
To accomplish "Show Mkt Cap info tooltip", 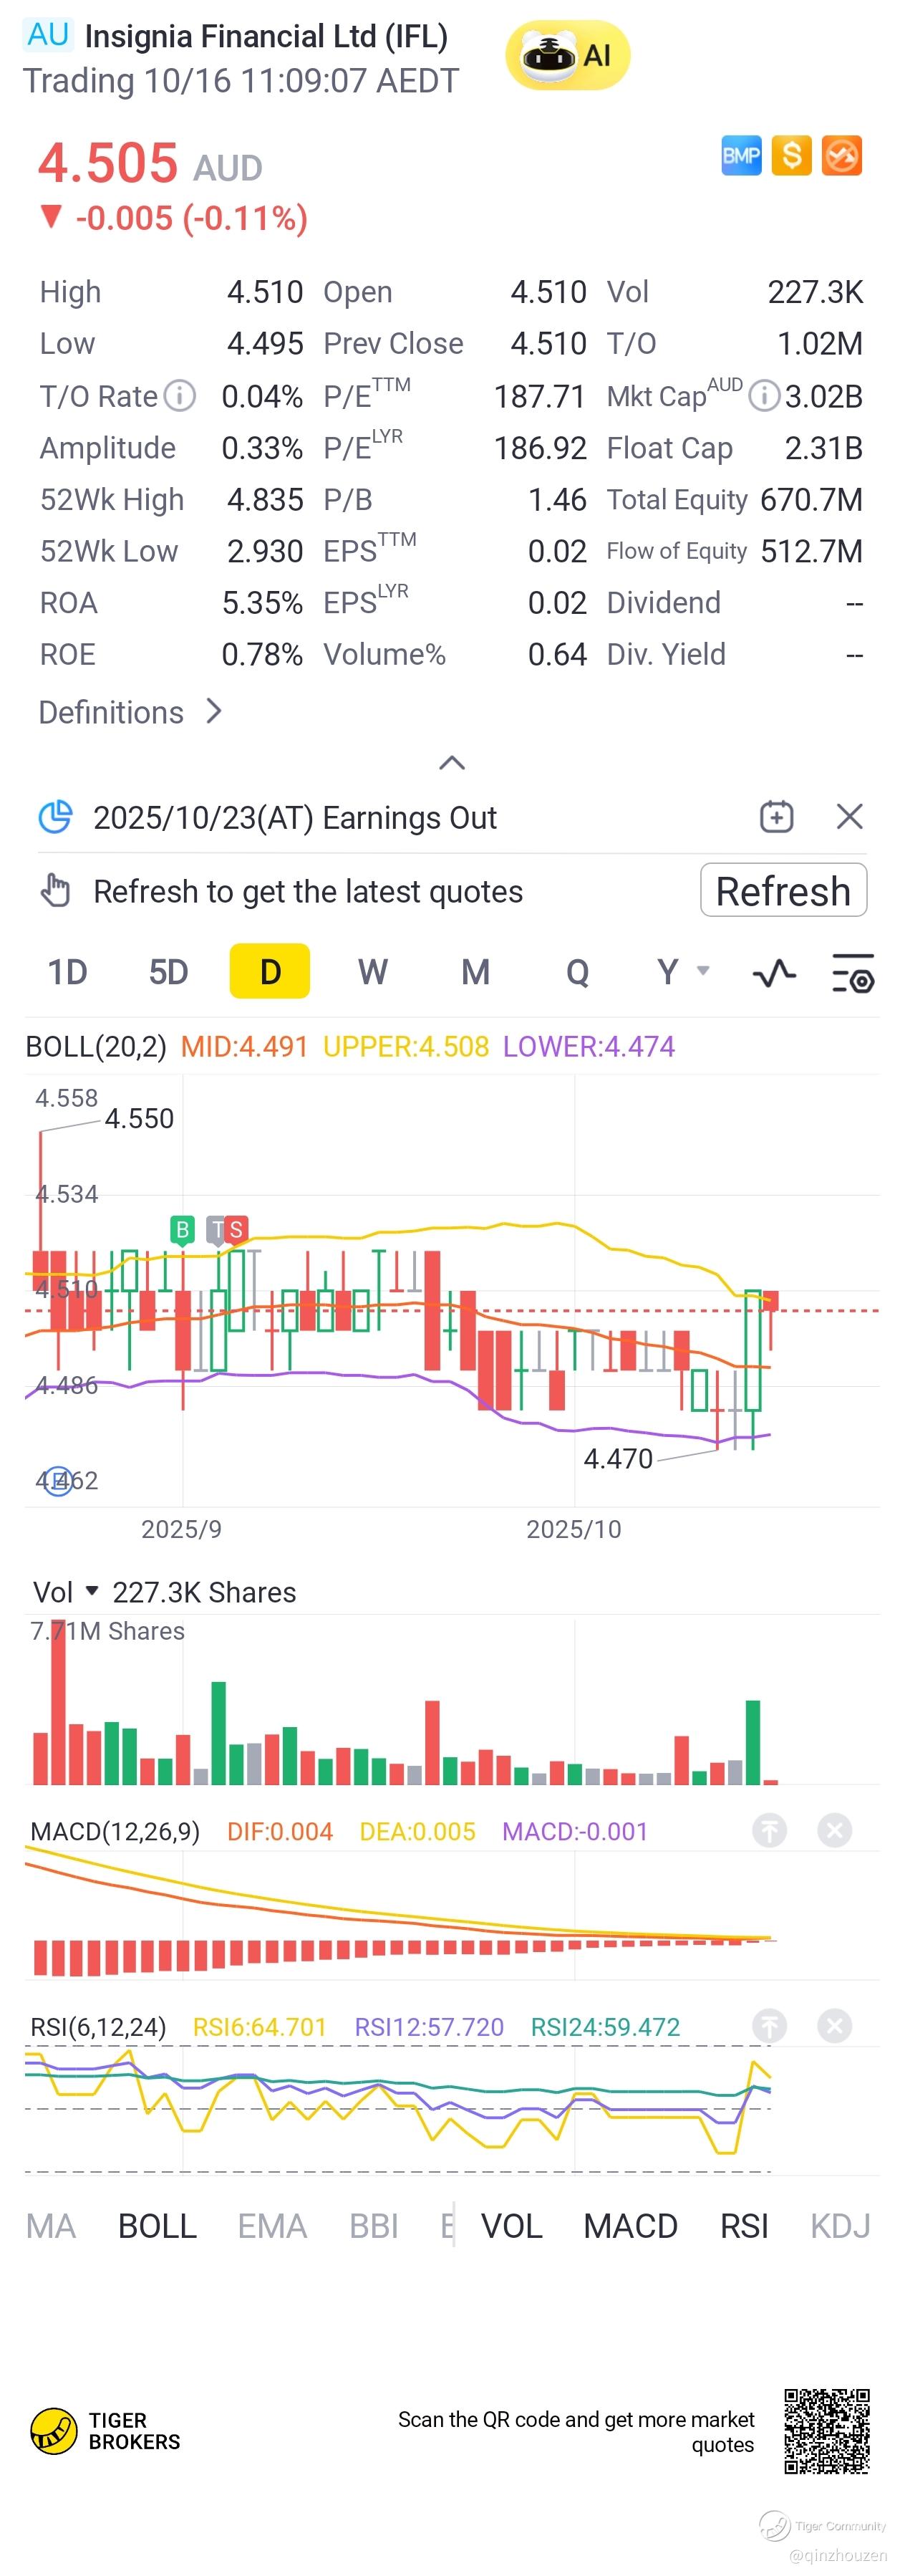I will click(x=764, y=396).
